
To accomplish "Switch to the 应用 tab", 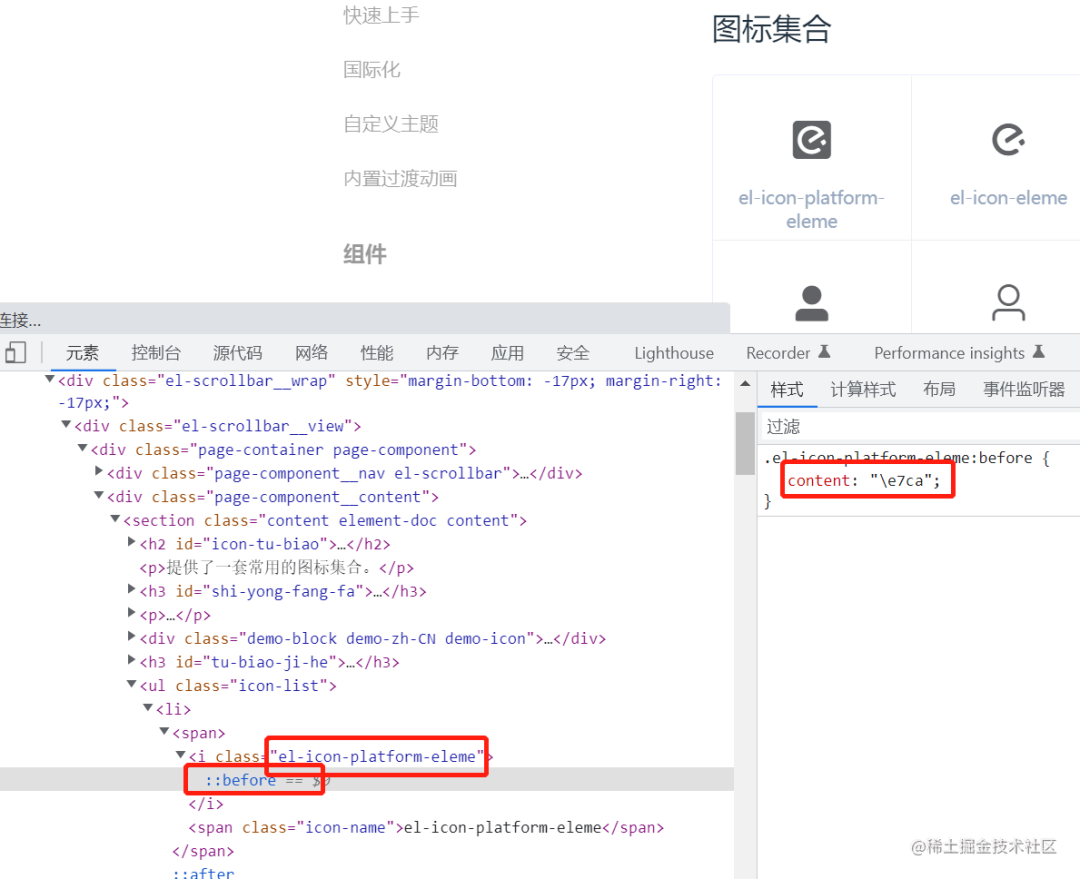I will 508,353.
